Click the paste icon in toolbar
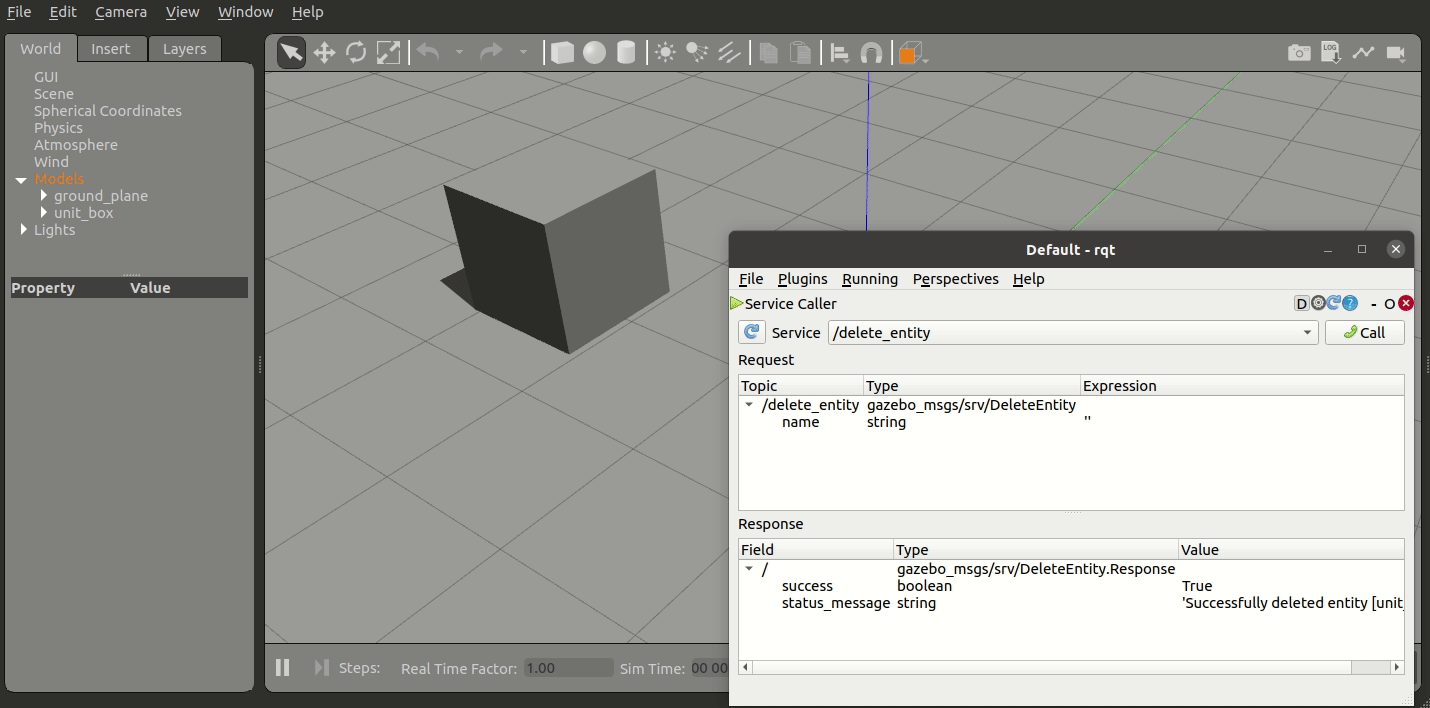 tap(800, 52)
